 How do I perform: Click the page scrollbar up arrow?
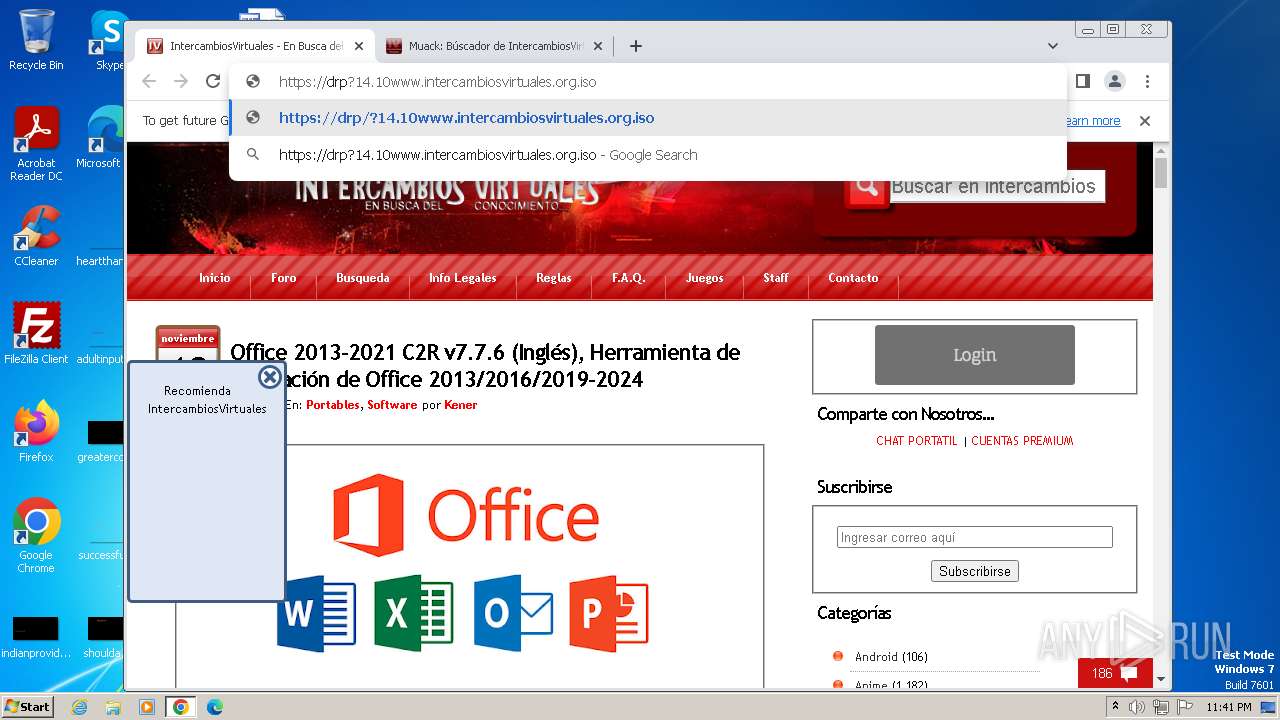pyautogui.click(x=1161, y=149)
